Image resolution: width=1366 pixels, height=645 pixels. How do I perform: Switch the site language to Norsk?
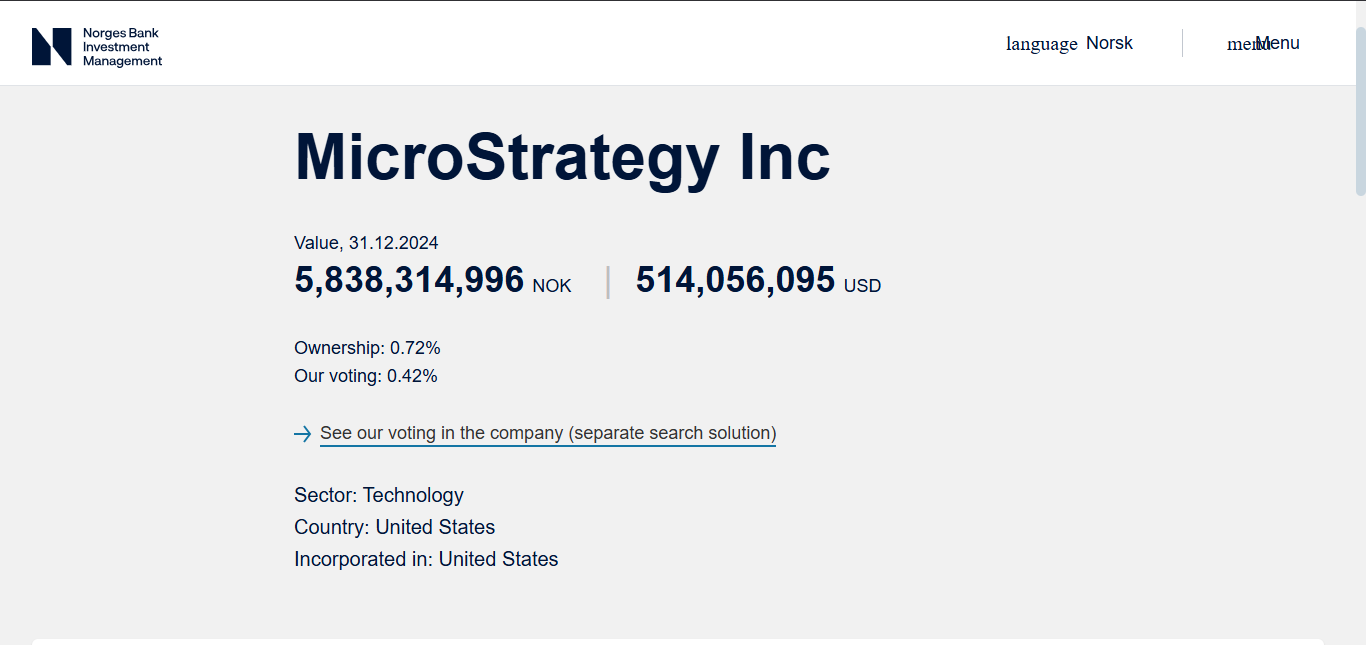click(1109, 43)
